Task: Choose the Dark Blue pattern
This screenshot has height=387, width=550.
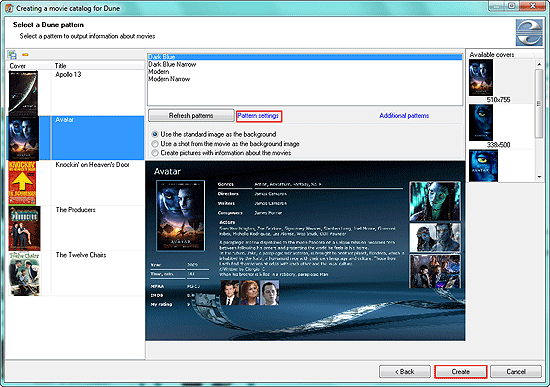Action: coord(305,57)
